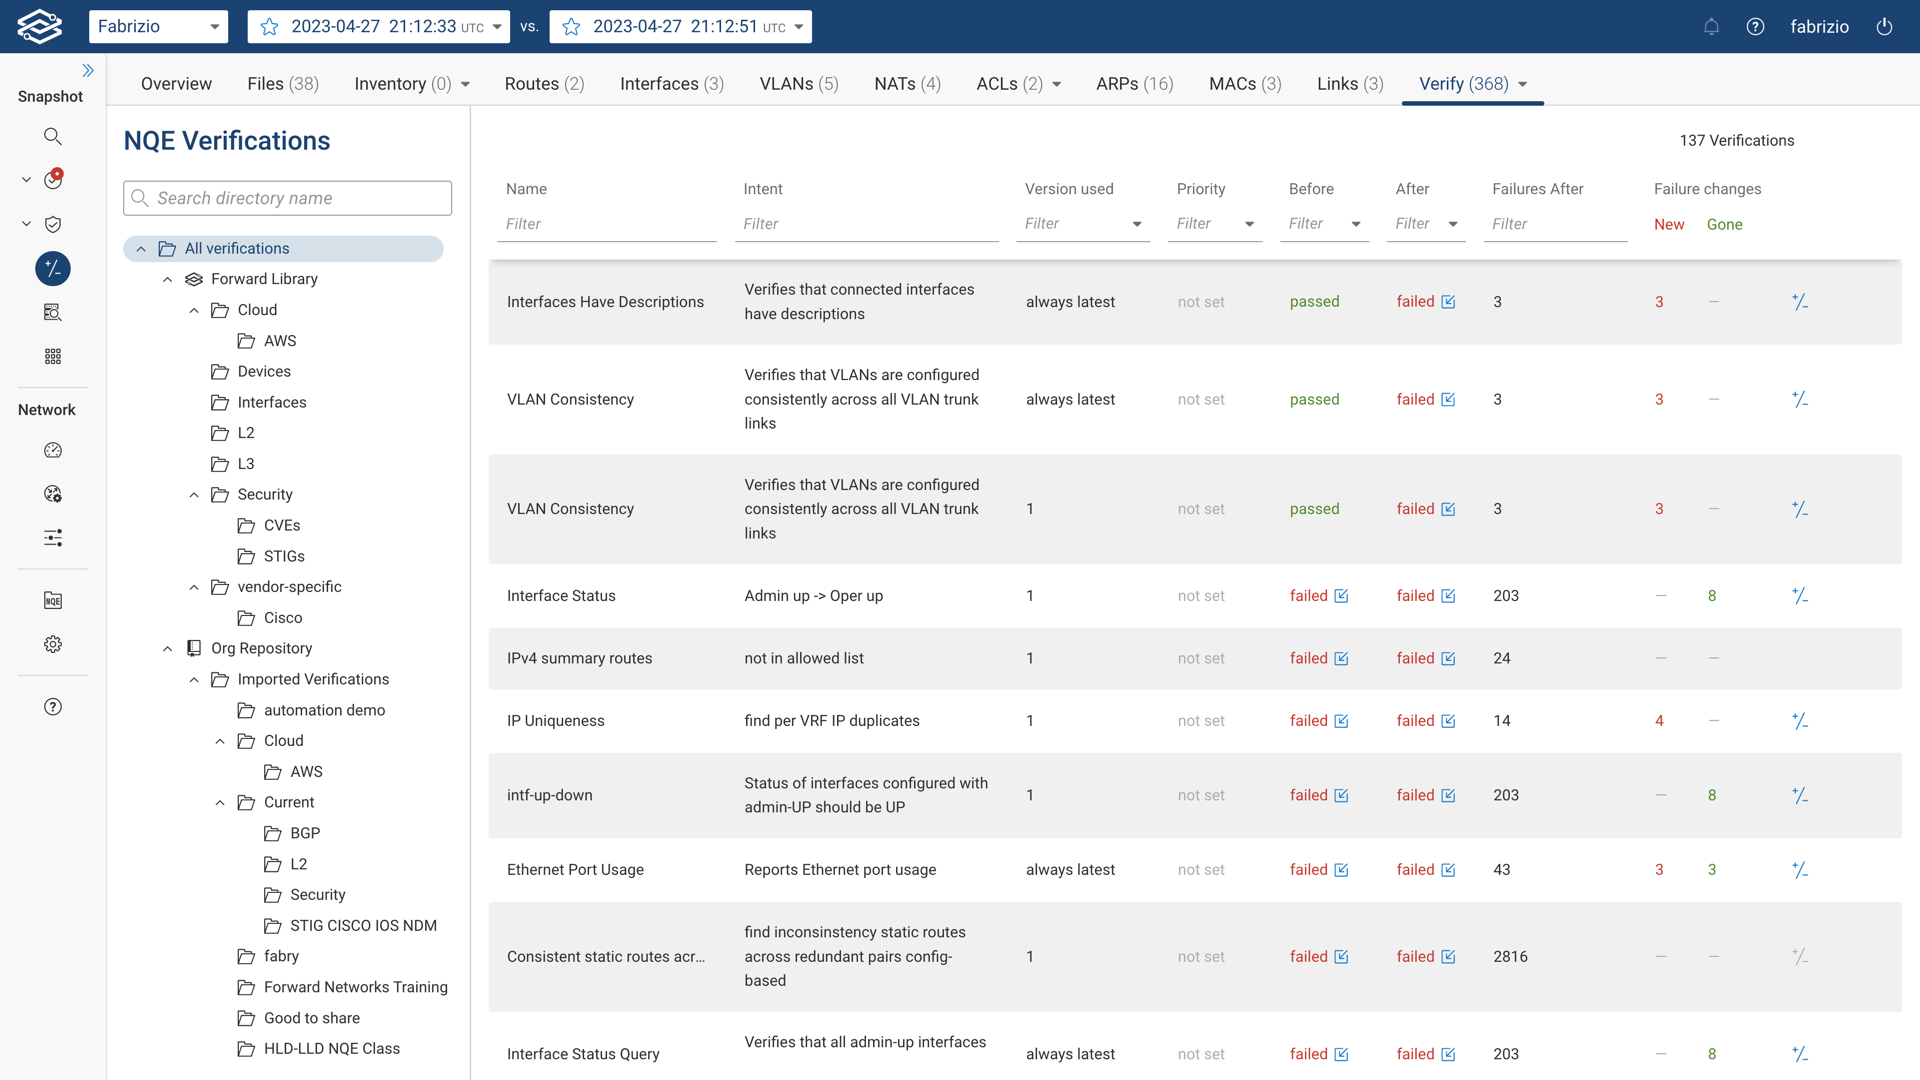This screenshot has width=1920, height=1080.
Task: Open the help question mark icon in header
Action: (1755, 27)
